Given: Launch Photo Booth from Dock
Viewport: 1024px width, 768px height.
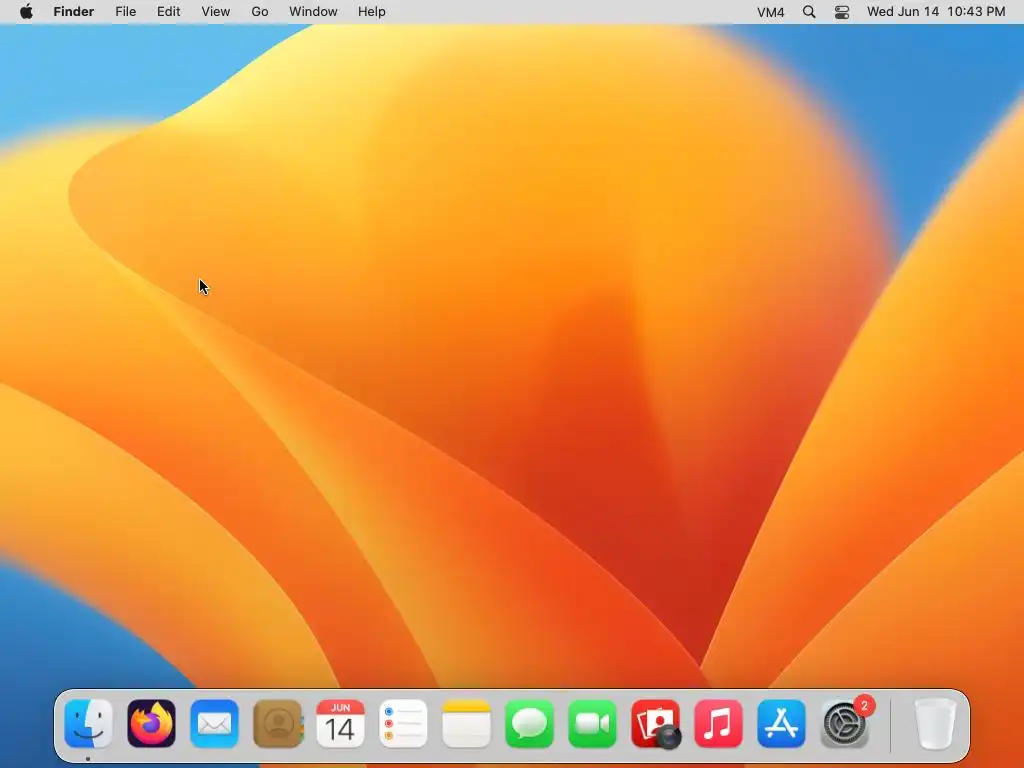Looking at the screenshot, I should (x=655, y=724).
